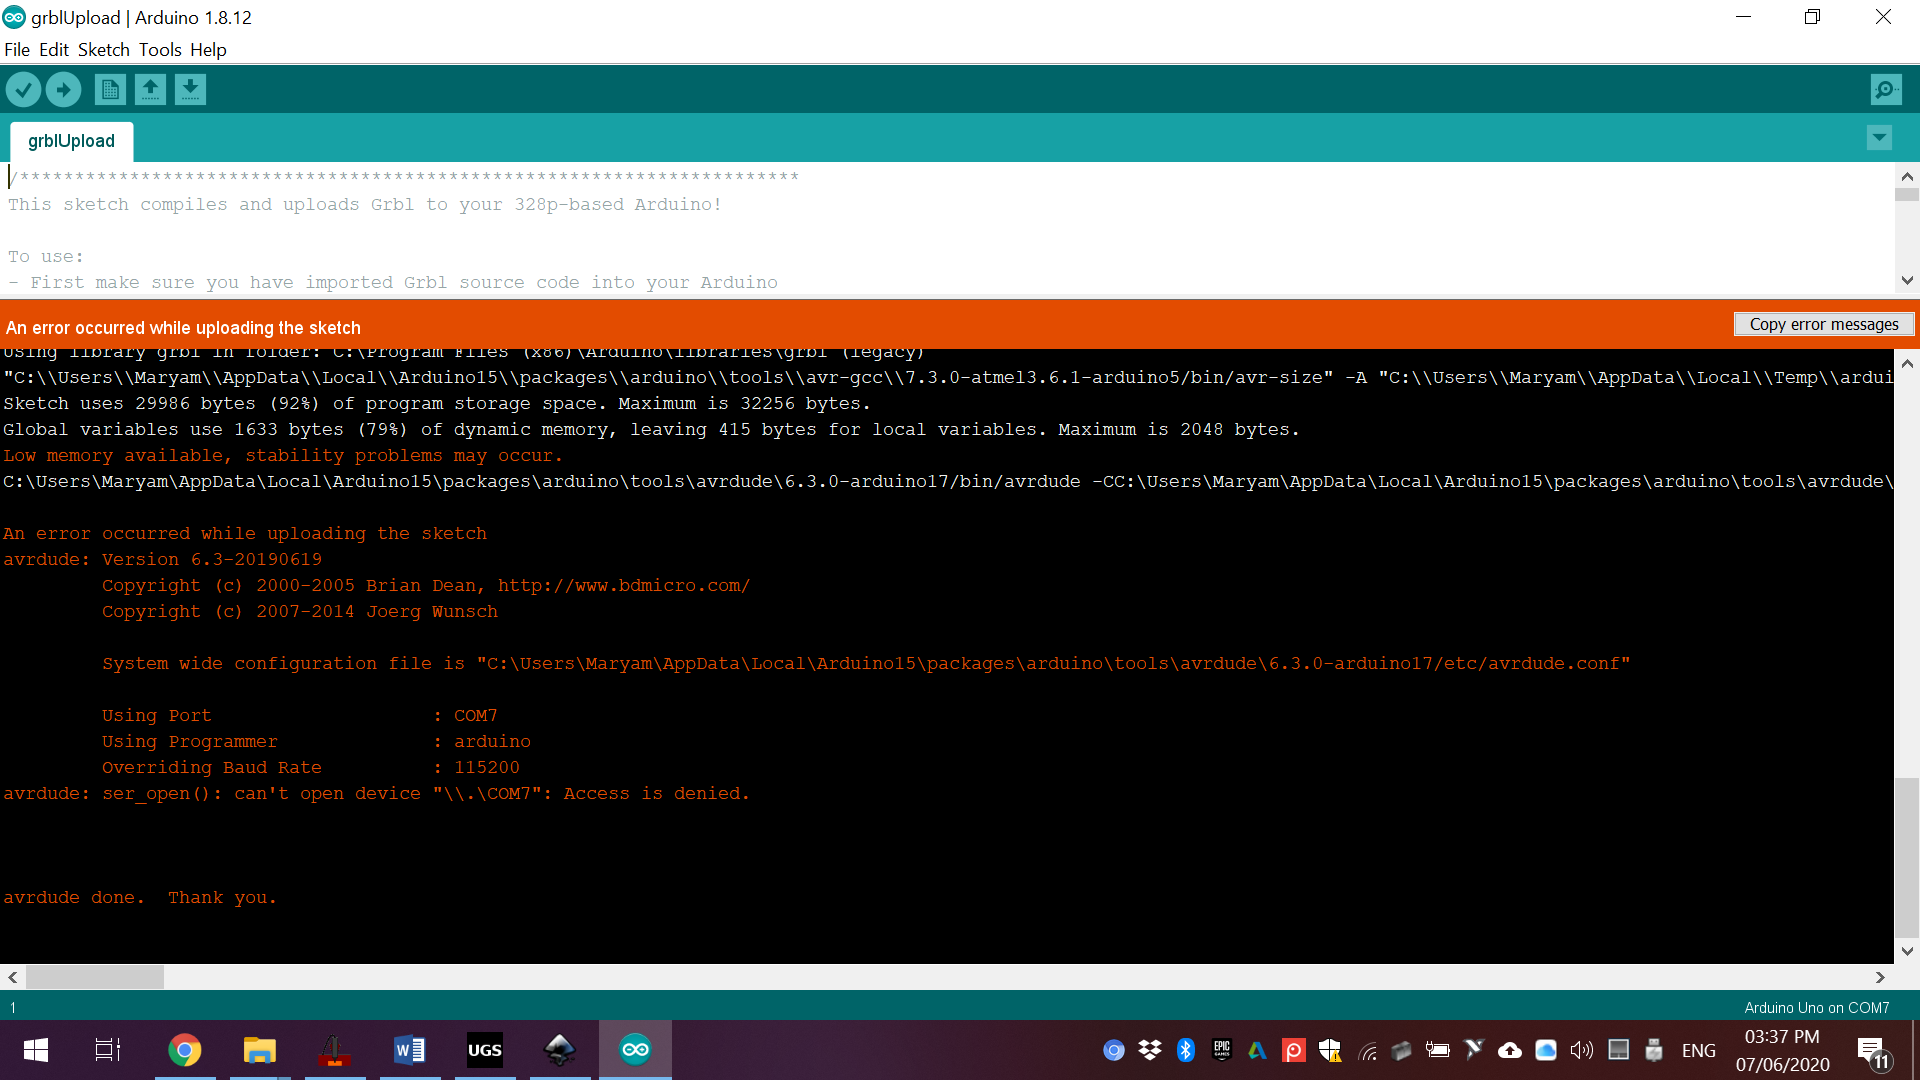The image size is (1920, 1080).
Task: Click the Save sketch down-arrow icon
Action: pos(190,90)
